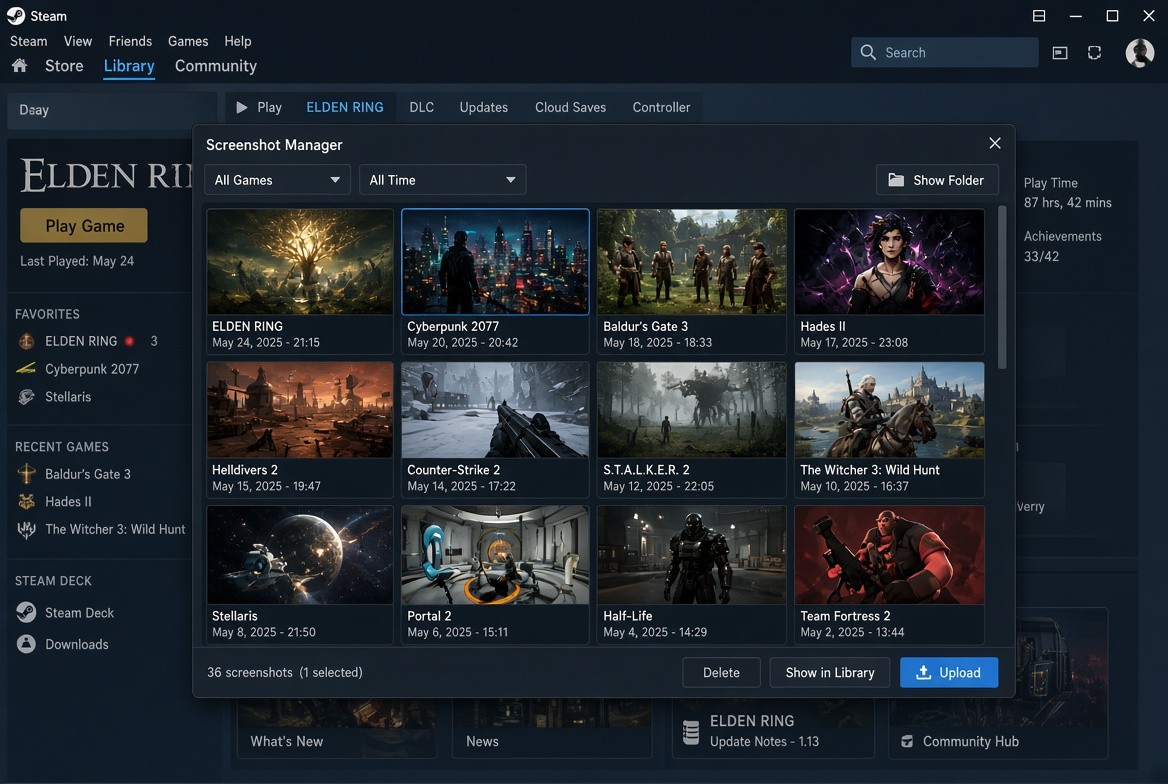Click the Steam Deck icon in the sidebar
1168x784 pixels.
pyautogui.click(x=26, y=613)
